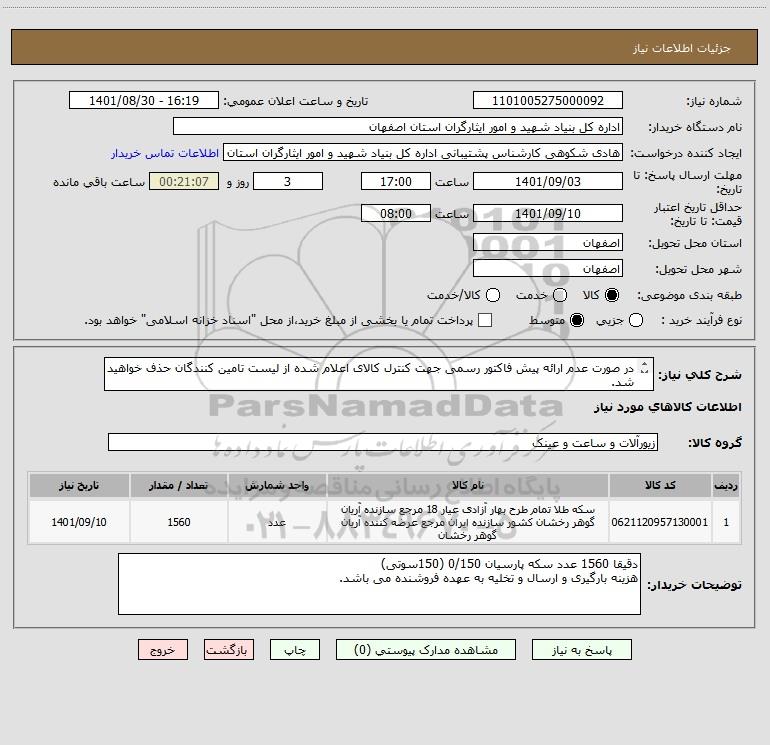
Task: Click the price validity date 1401/09/10 field
Action: (x=548, y=213)
